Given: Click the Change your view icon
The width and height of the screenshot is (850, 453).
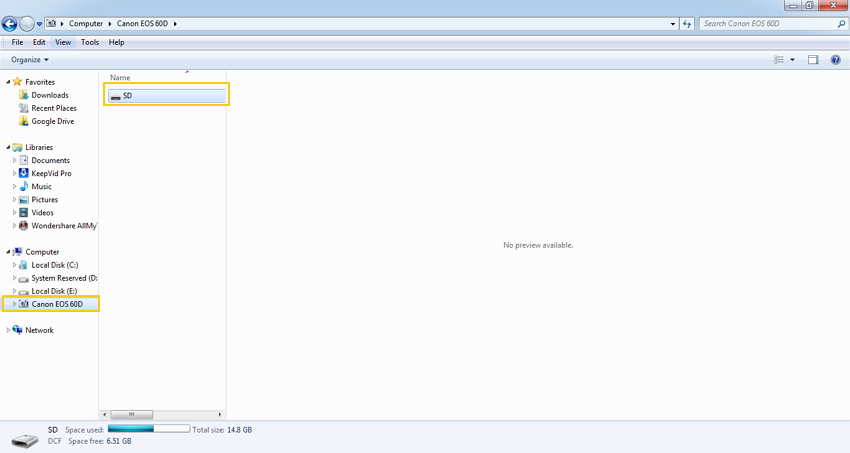Looking at the screenshot, I should pos(779,60).
